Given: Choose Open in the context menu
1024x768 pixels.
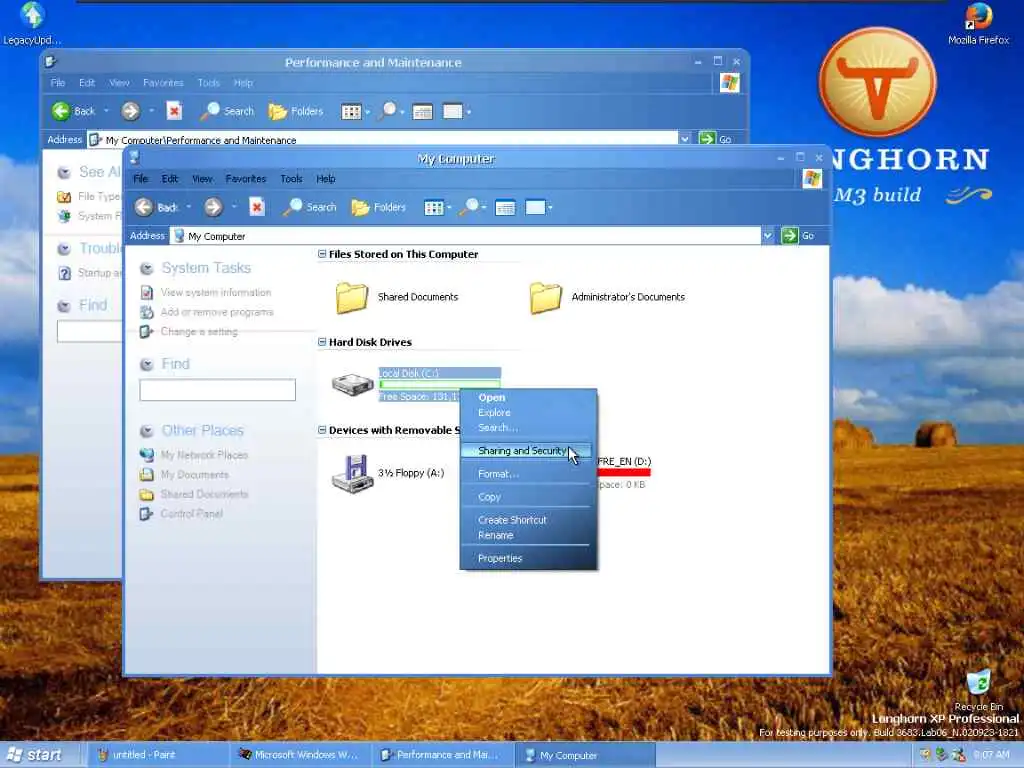Looking at the screenshot, I should click(528, 397).
